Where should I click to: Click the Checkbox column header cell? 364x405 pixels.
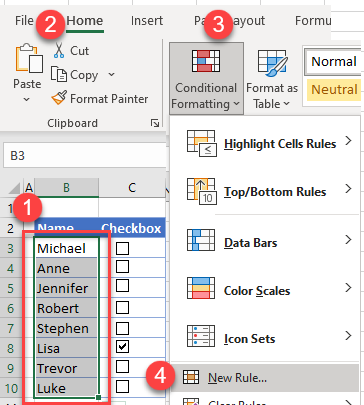[132, 228]
